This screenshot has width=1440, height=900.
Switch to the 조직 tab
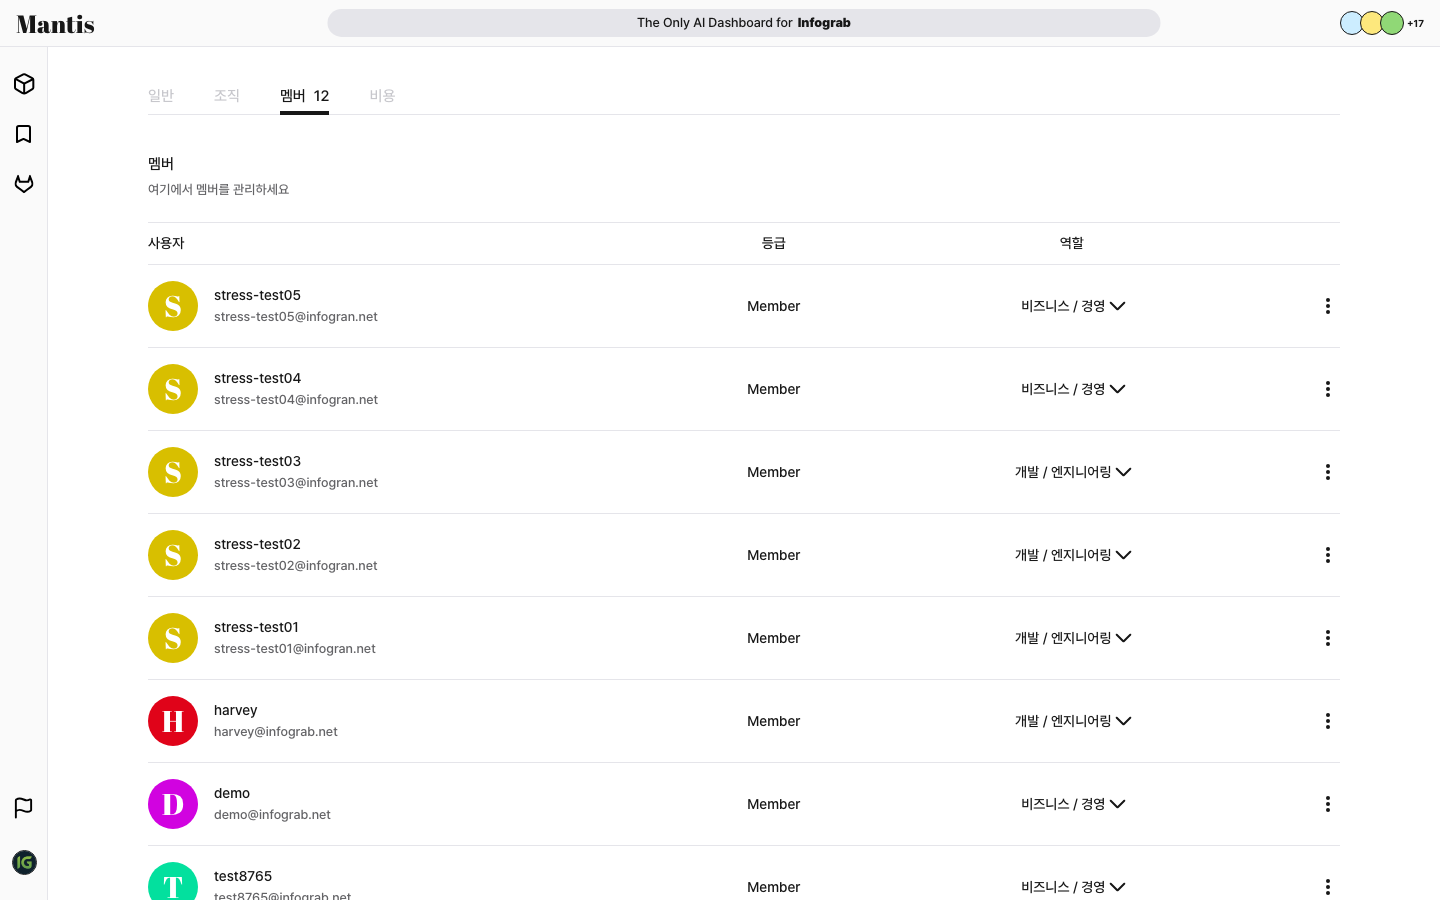tap(227, 96)
